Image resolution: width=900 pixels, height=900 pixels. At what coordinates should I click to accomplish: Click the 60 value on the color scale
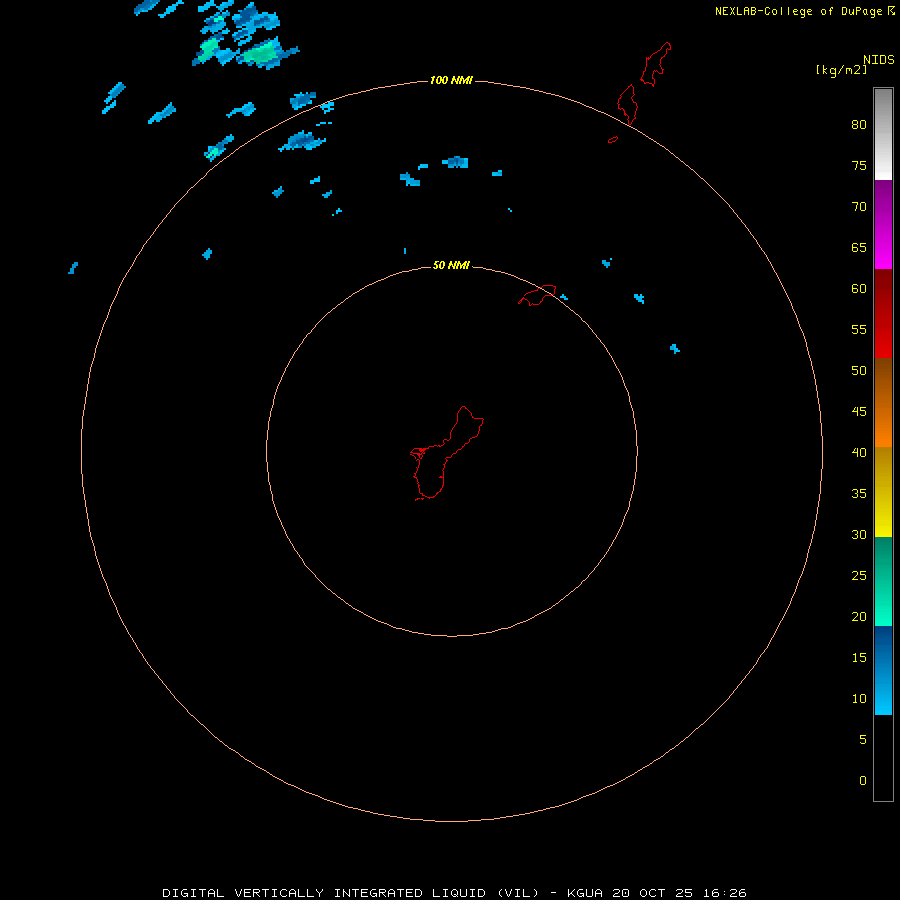tap(859, 289)
